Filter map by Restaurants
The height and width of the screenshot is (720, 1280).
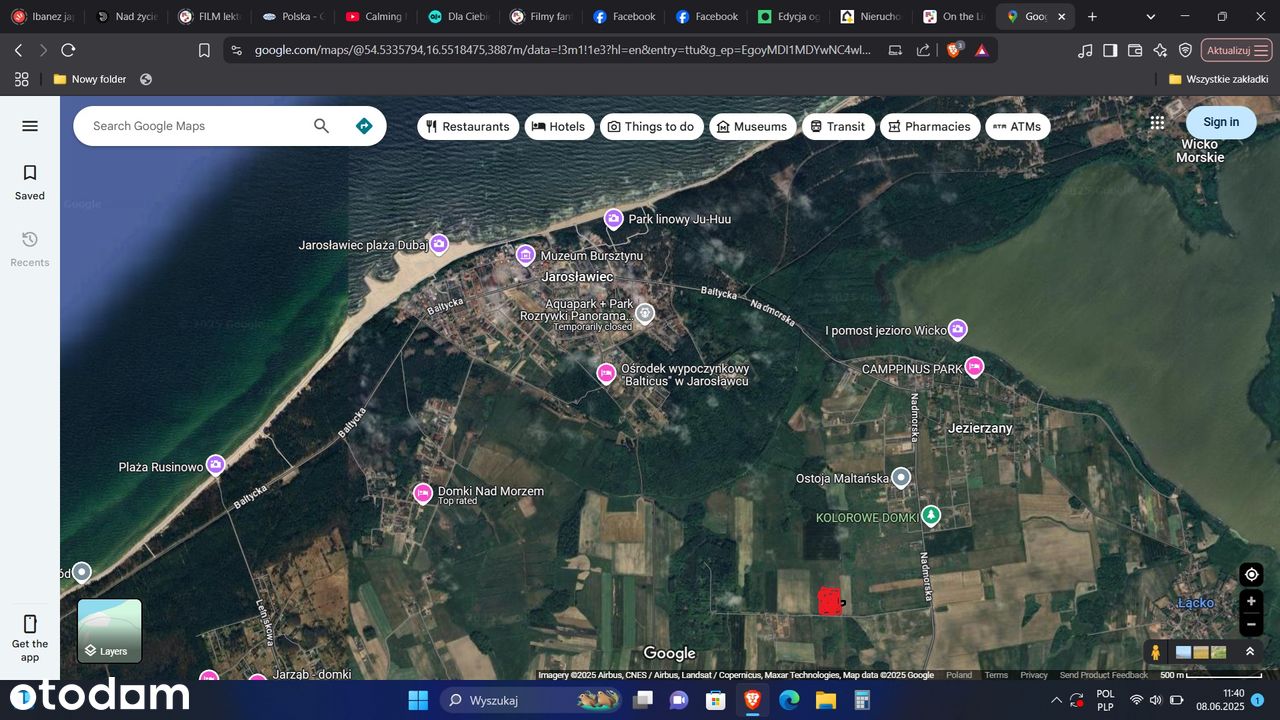(468, 126)
